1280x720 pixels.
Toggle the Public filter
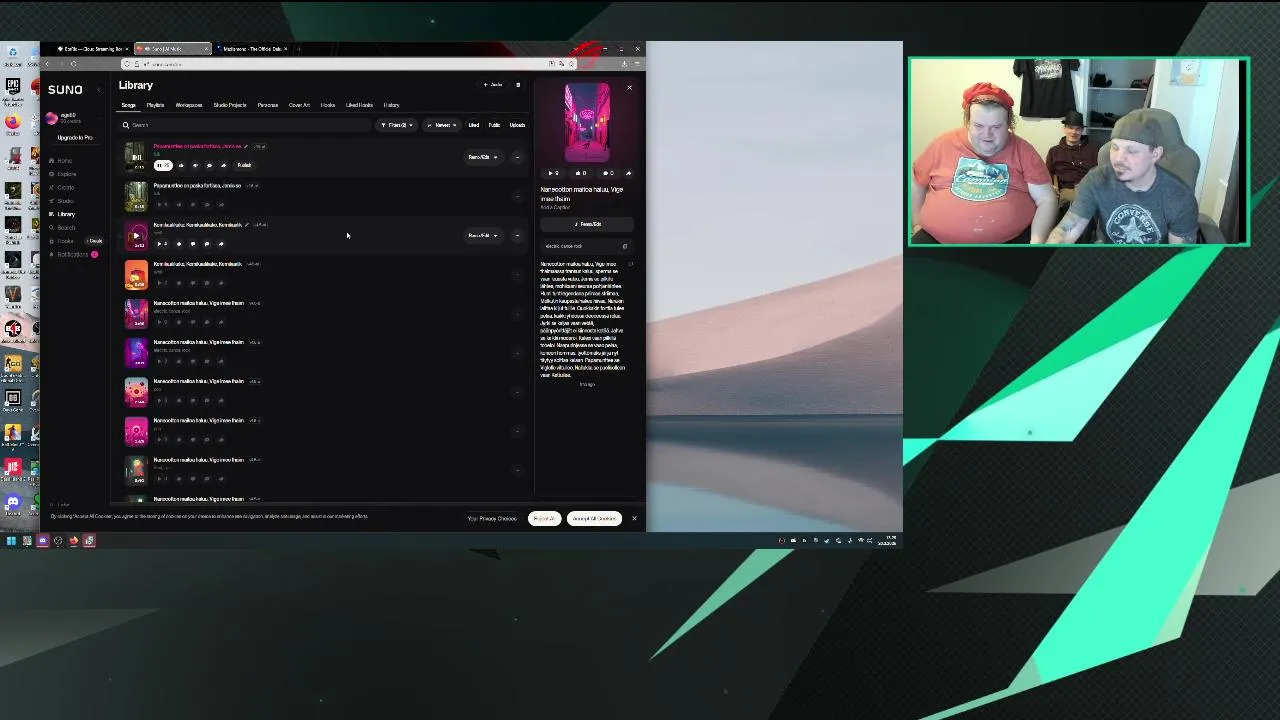click(494, 125)
